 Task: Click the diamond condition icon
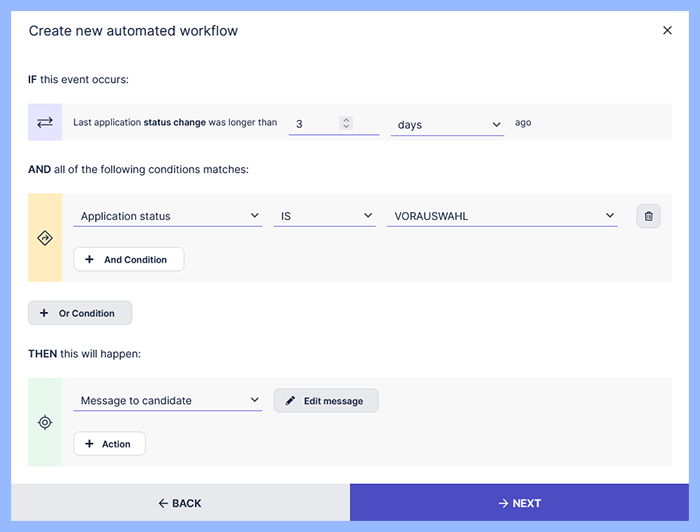(45, 238)
